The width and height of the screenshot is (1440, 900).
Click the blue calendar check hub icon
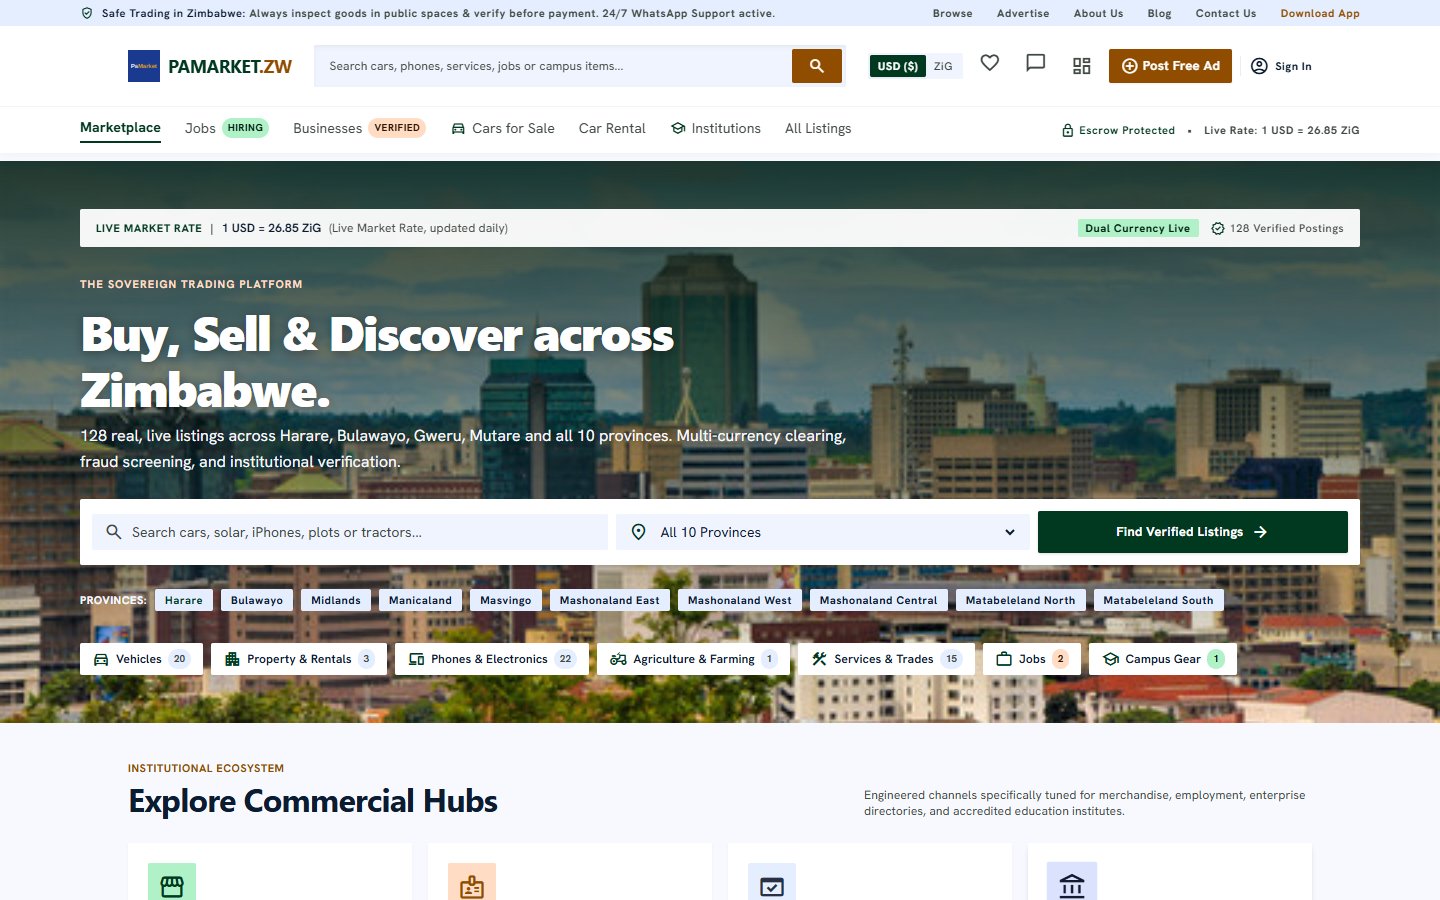pyautogui.click(x=772, y=885)
